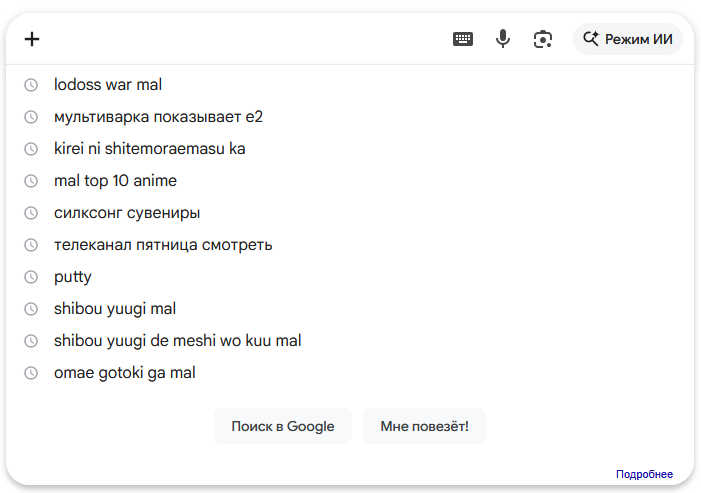
Task: Select the 'shibou yuugi mal' suggestion
Action: click(x=115, y=309)
